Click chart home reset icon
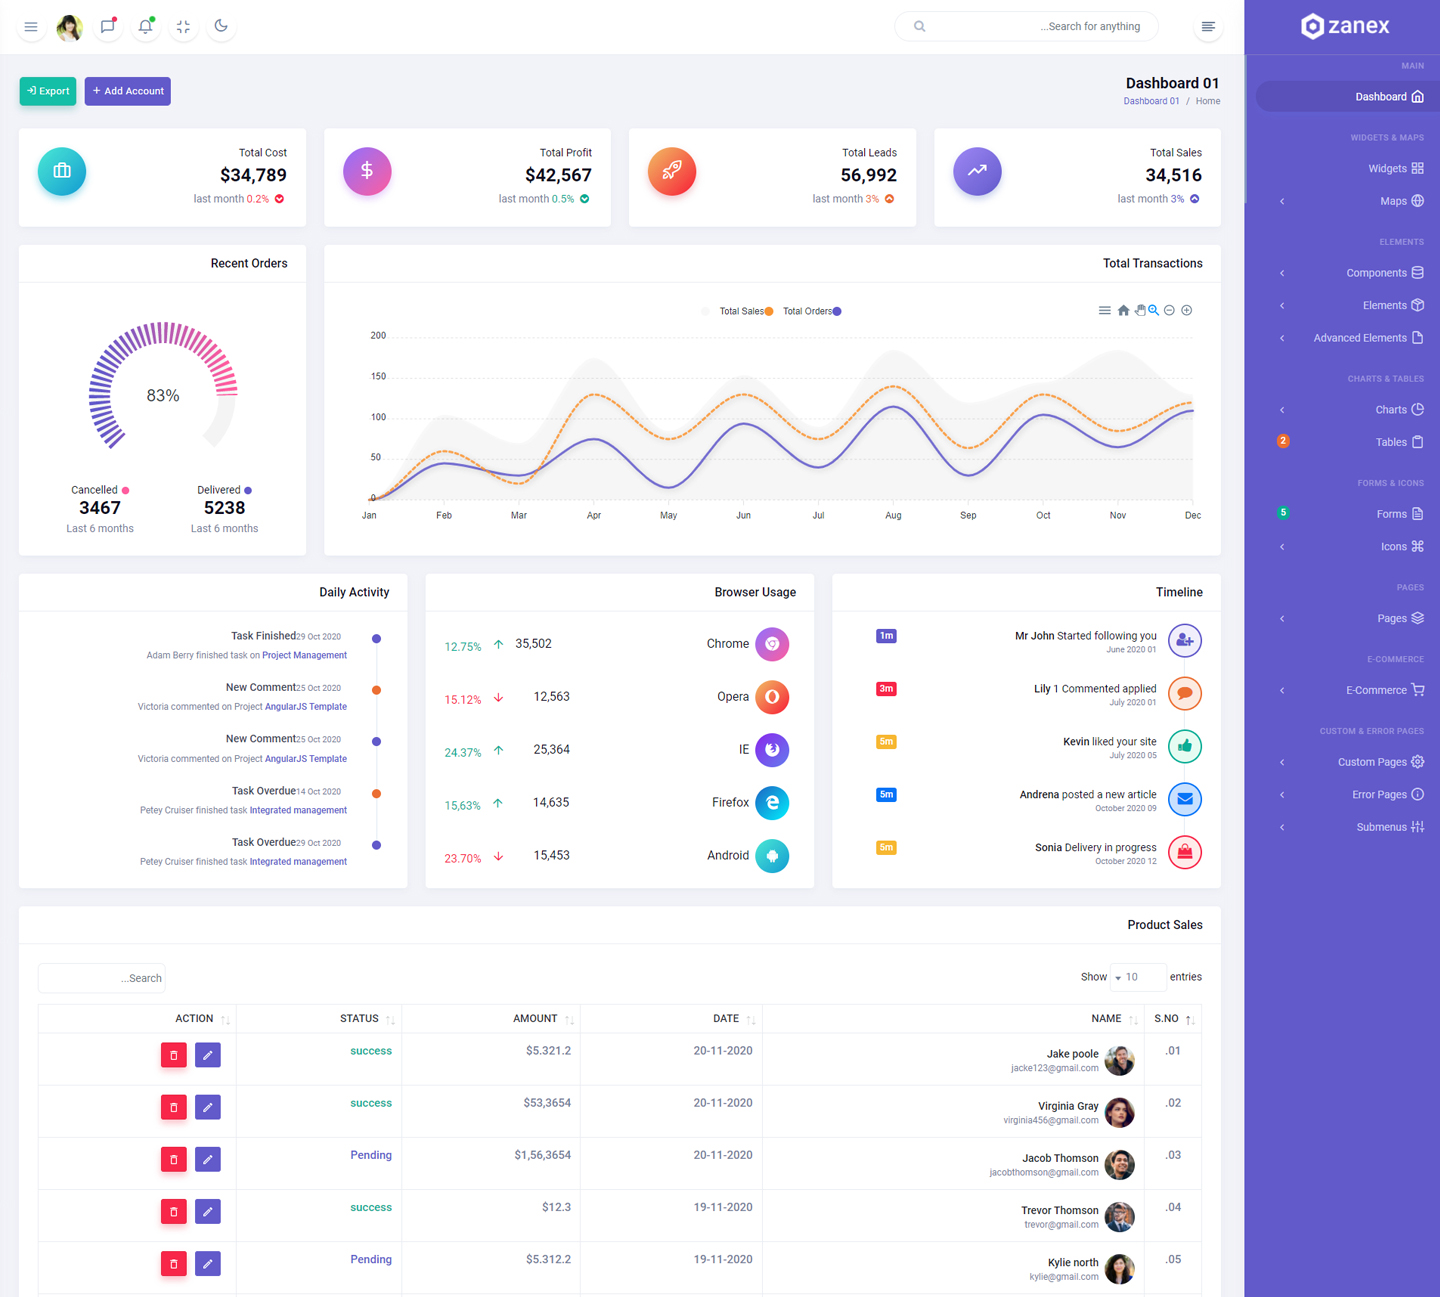 (1123, 311)
